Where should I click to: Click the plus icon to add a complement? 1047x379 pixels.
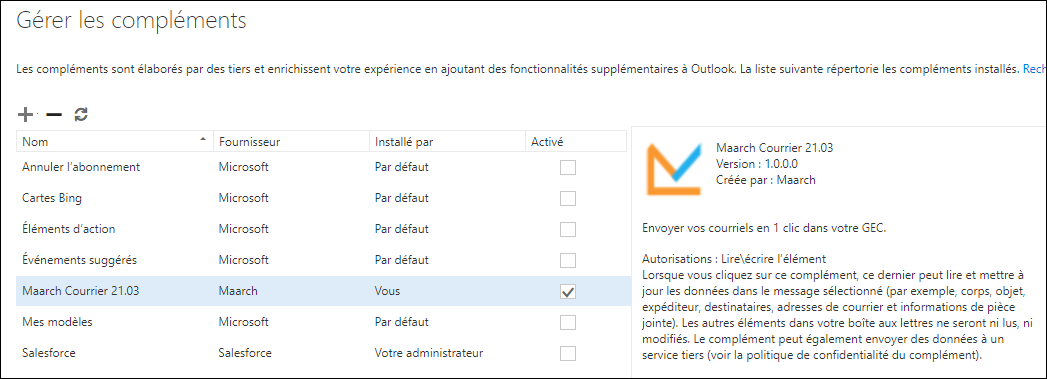coord(25,115)
